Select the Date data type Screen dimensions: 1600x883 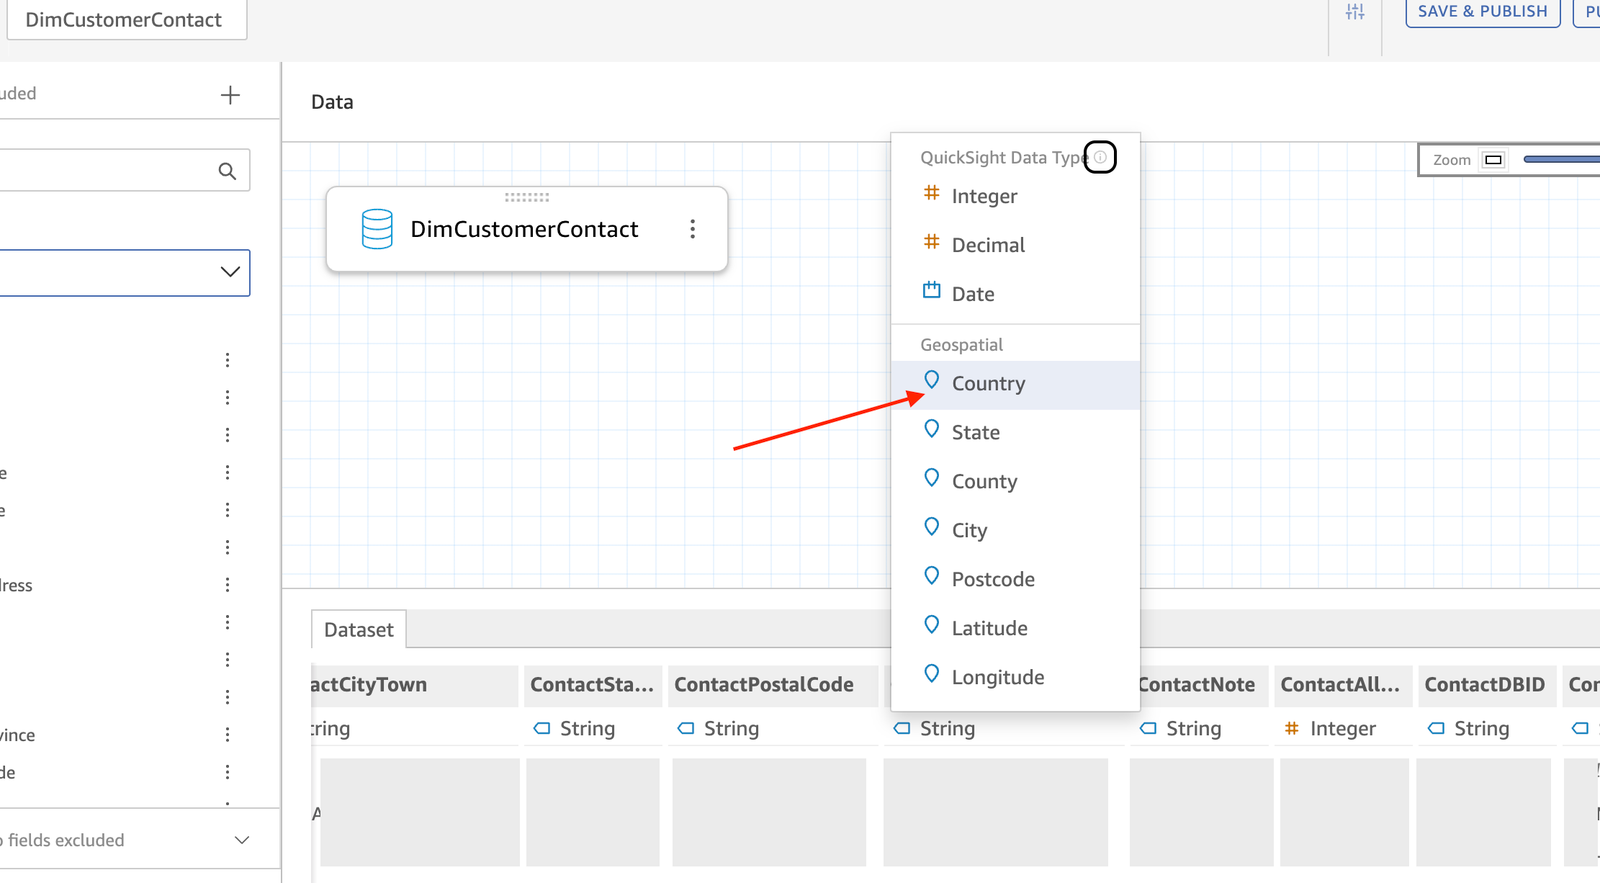[x=1015, y=294]
